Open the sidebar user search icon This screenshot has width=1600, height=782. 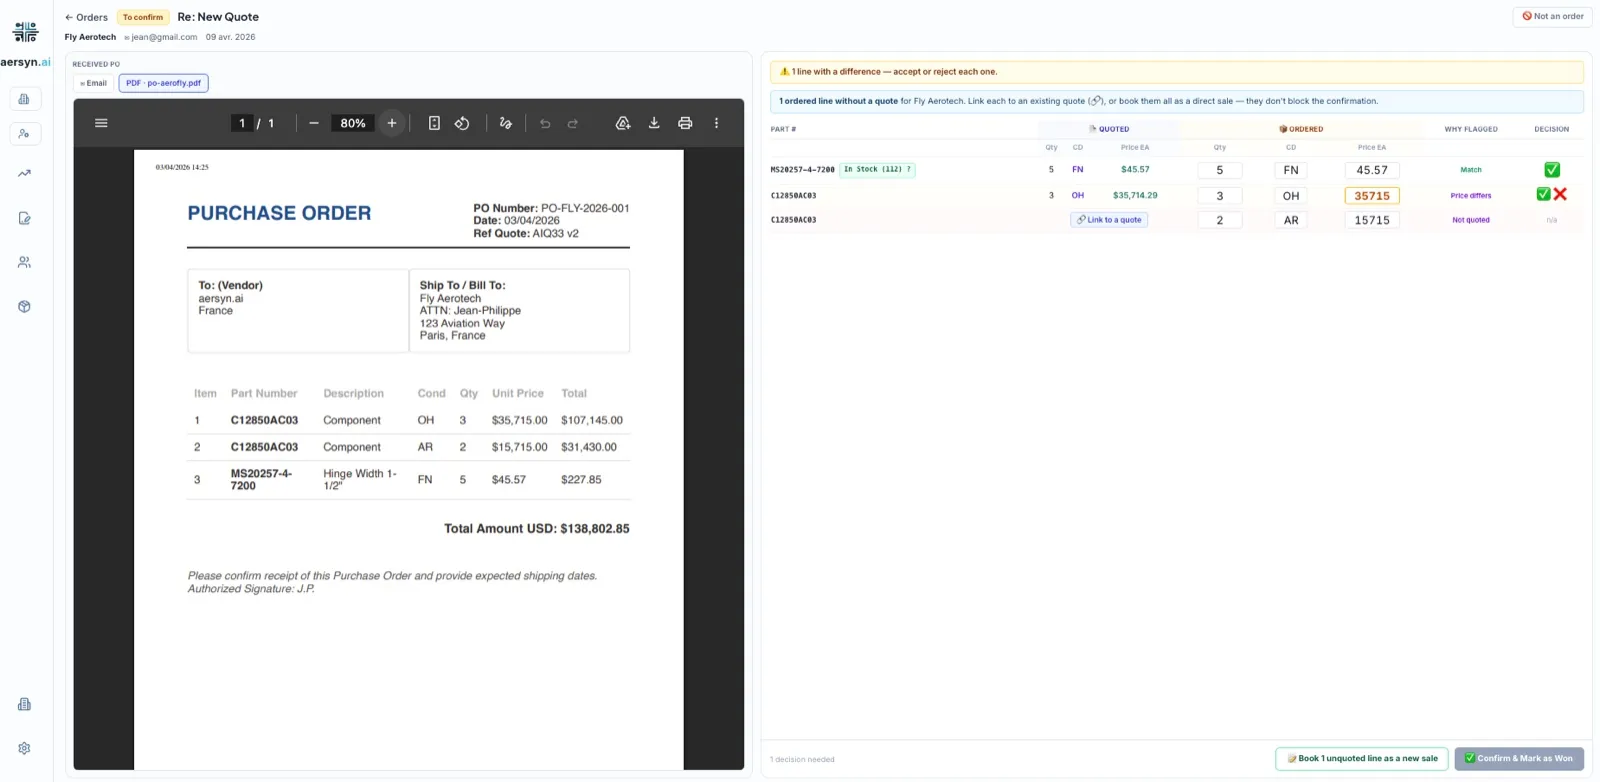(x=25, y=134)
